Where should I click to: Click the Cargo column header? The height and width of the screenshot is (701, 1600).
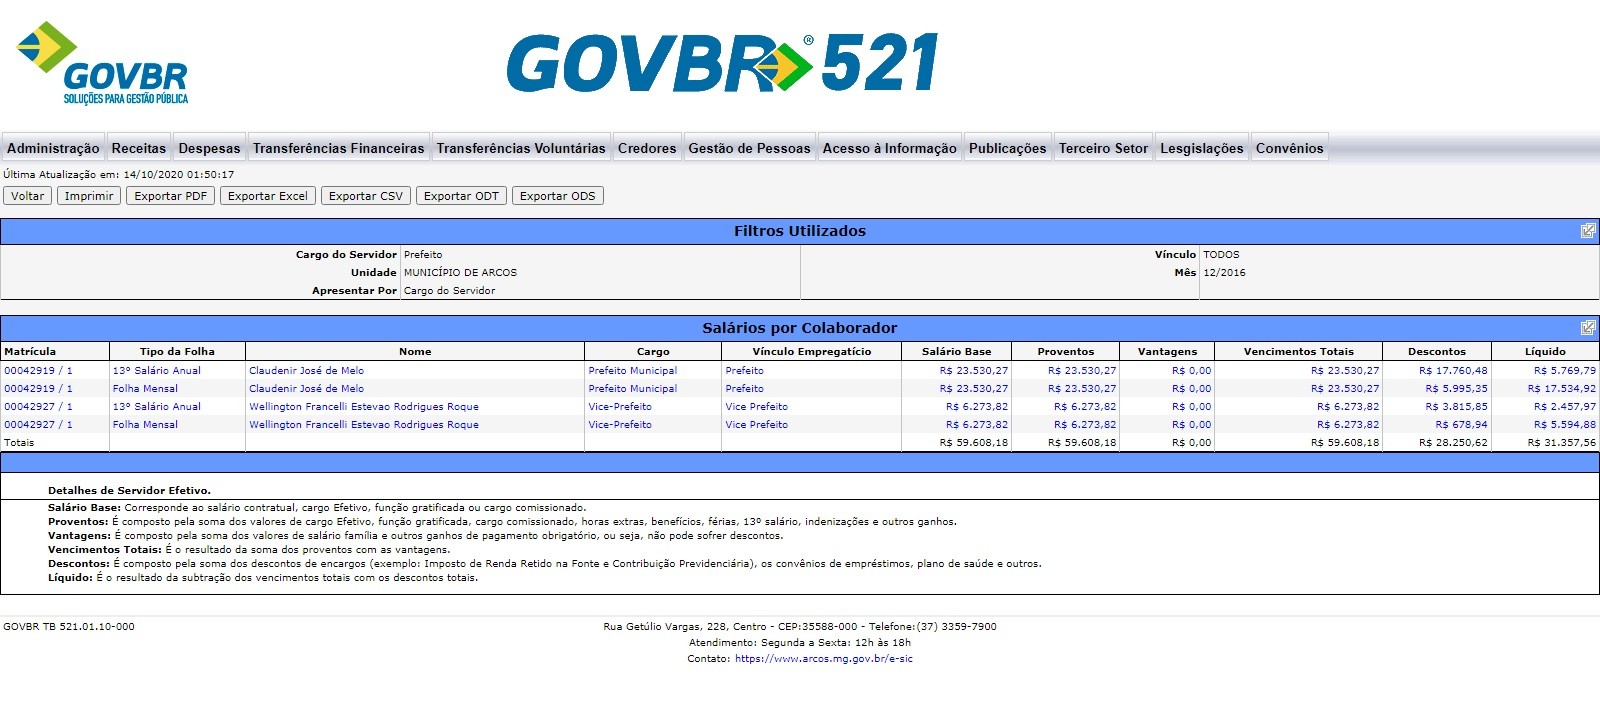pyautogui.click(x=653, y=352)
